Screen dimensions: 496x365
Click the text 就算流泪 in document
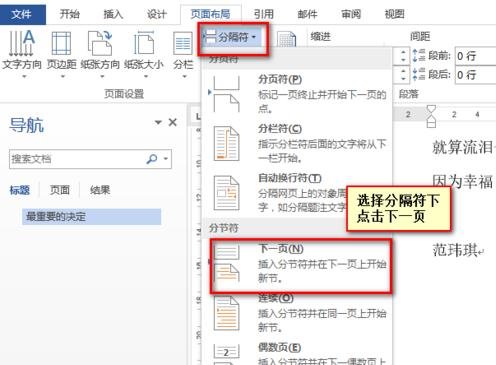463,147
